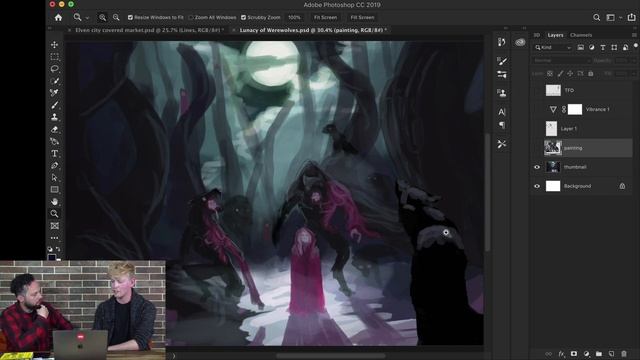Image resolution: width=640 pixels, height=360 pixels.
Task: Open the blend mode dropdown
Action: click(x=561, y=60)
